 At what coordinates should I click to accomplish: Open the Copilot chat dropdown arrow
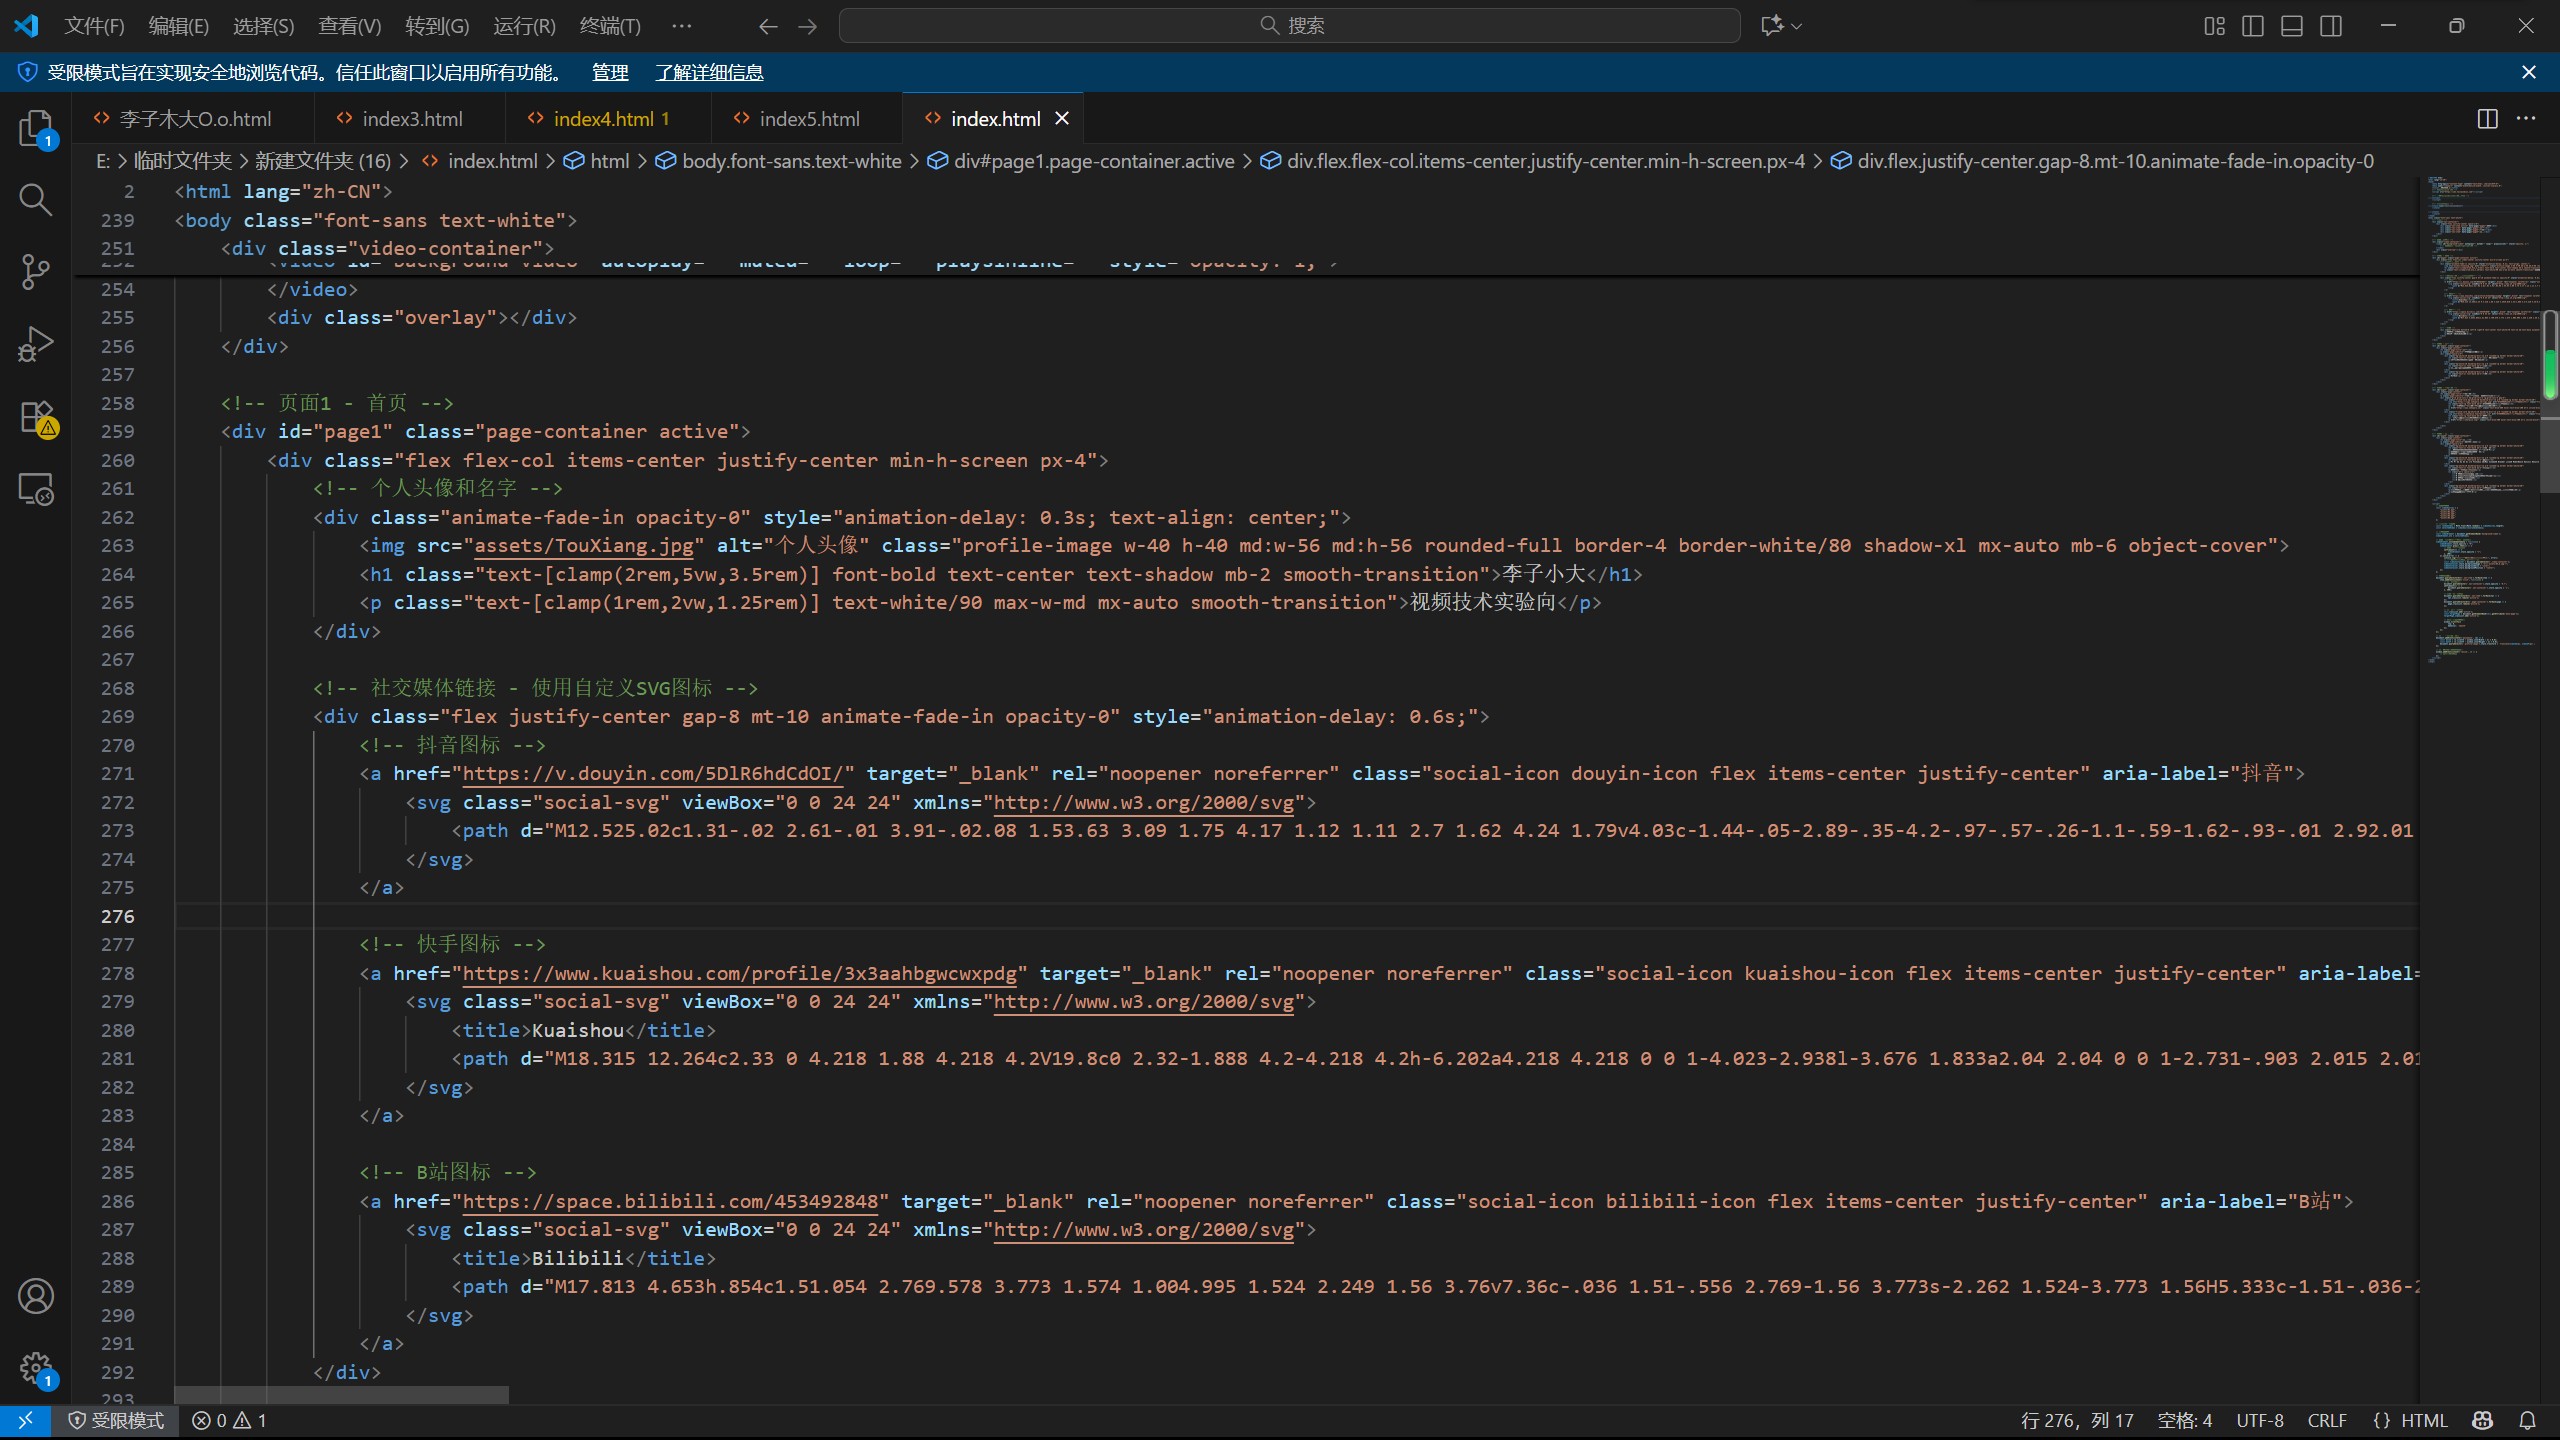pyautogui.click(x=1797, y=26)
